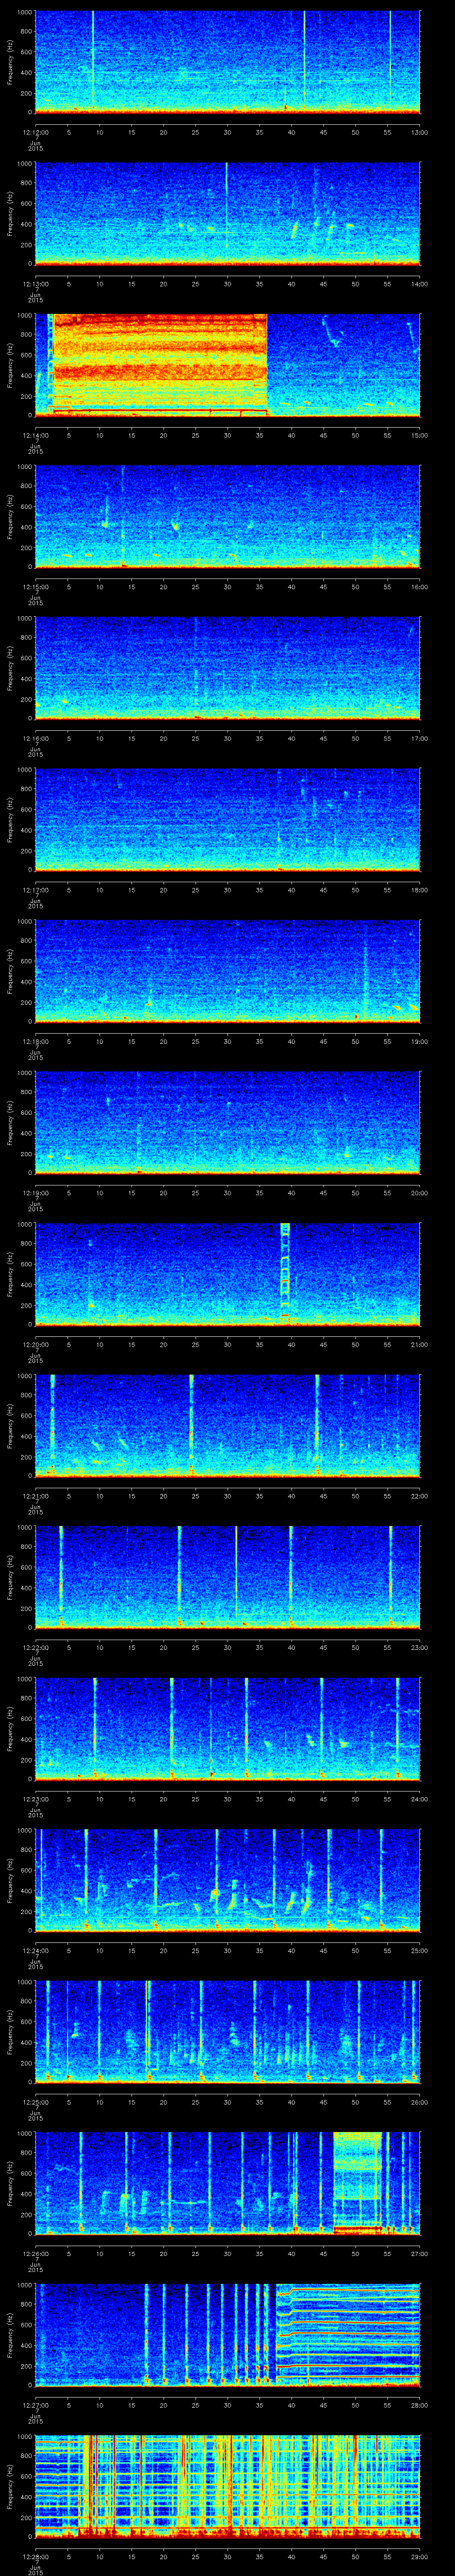Click the 17:00 end time label
Image resolution: width=455 pixels, height=2576 pixels.
point(419,738)
